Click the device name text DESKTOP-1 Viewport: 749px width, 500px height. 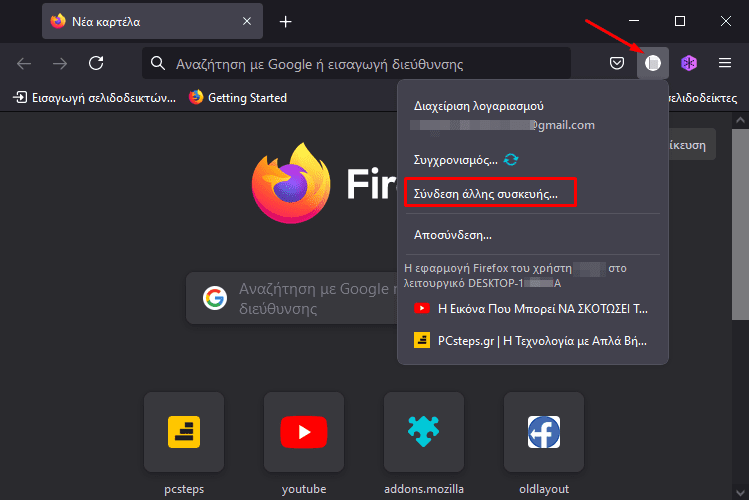[x=496, y=283]
